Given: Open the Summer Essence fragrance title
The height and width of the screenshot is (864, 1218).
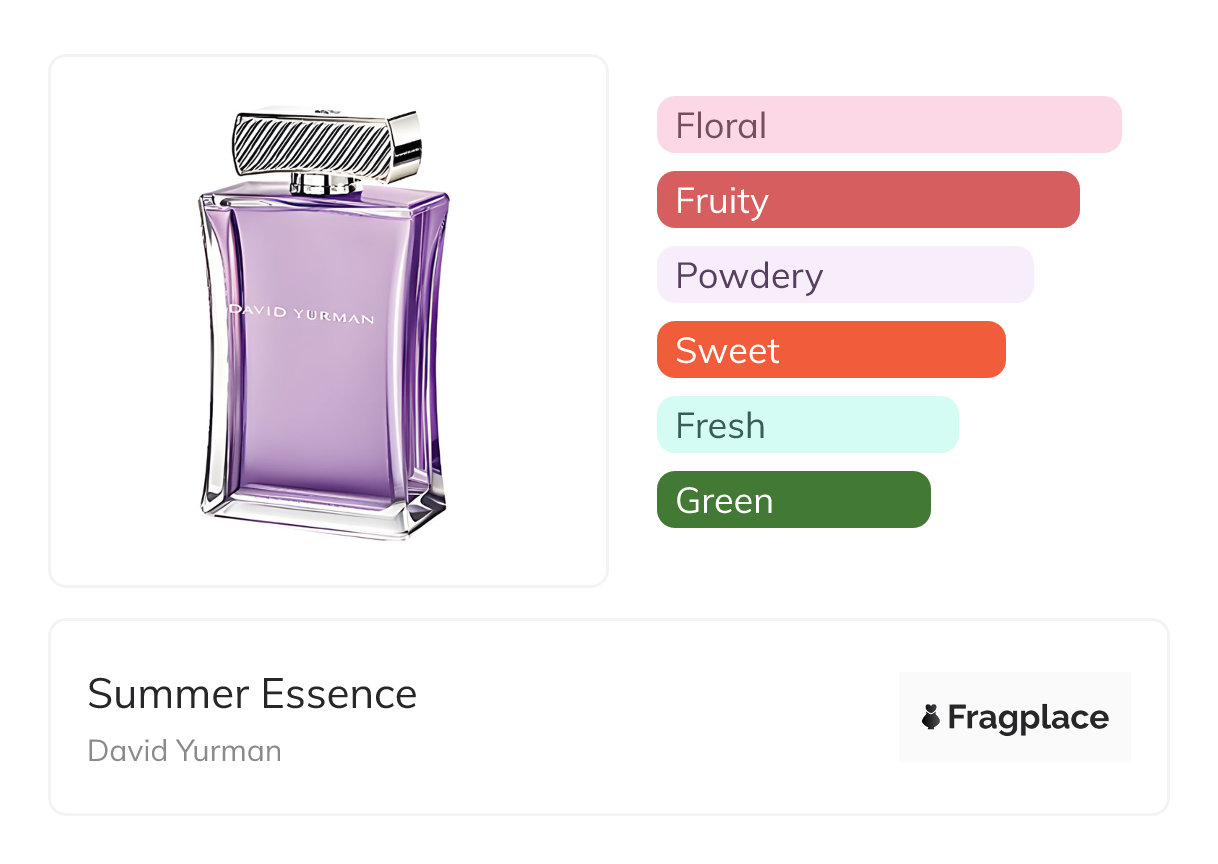Looking at the screenshot, I should point(252,694).
